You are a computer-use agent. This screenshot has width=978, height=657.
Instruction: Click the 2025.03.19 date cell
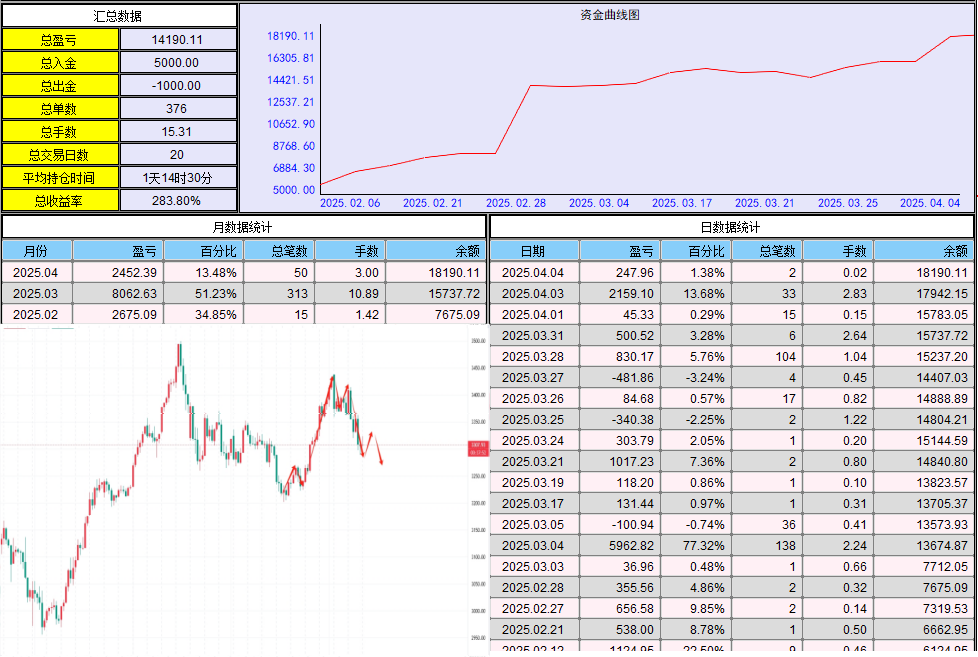click(535, 482)
